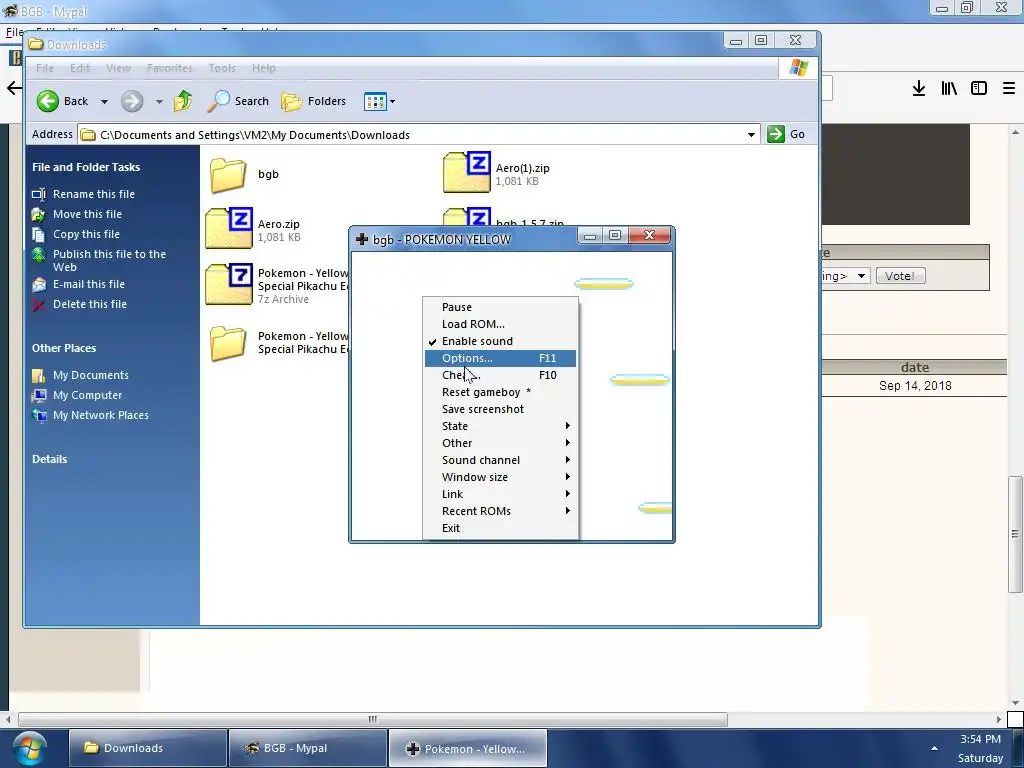Click Copy this file task
1024x768 pixels.
(x=86, y=234)
